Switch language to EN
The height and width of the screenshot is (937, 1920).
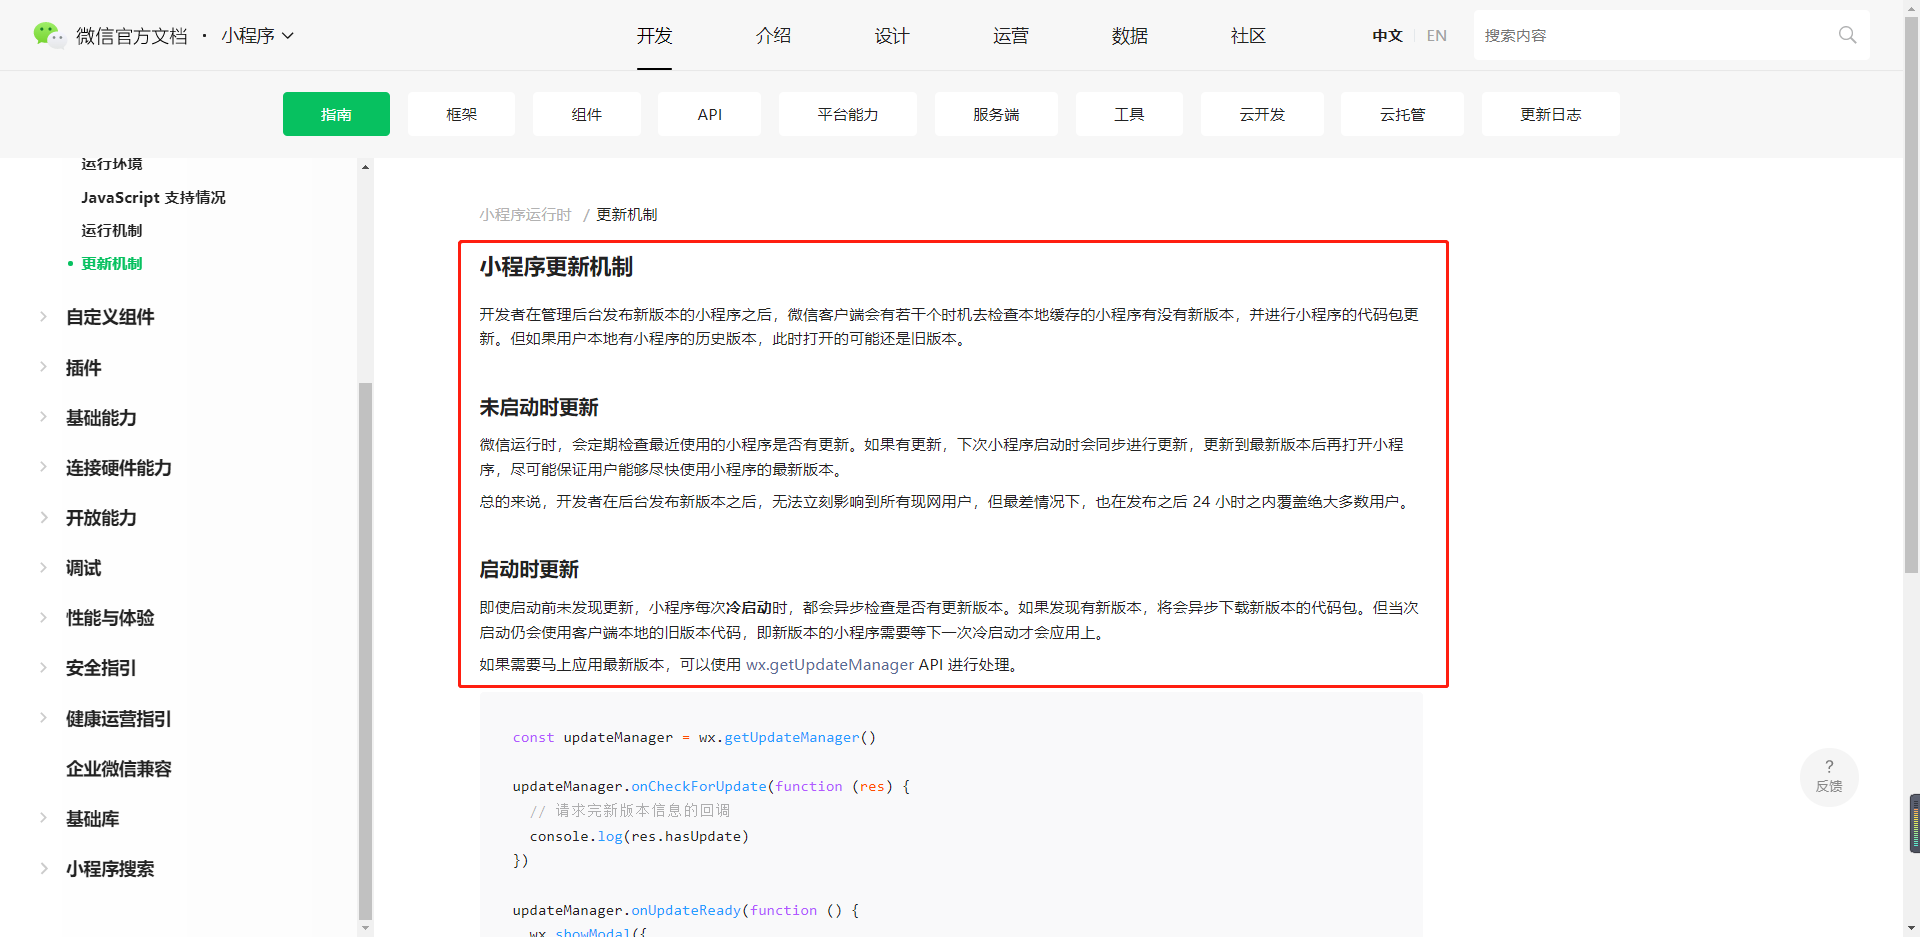click(1437, 36)
